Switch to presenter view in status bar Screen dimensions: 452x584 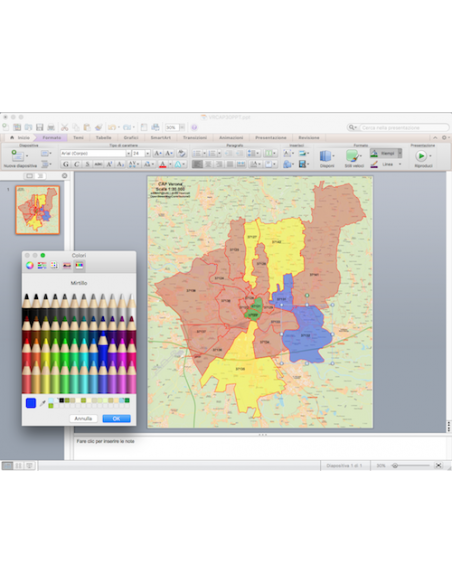[29, 466]
